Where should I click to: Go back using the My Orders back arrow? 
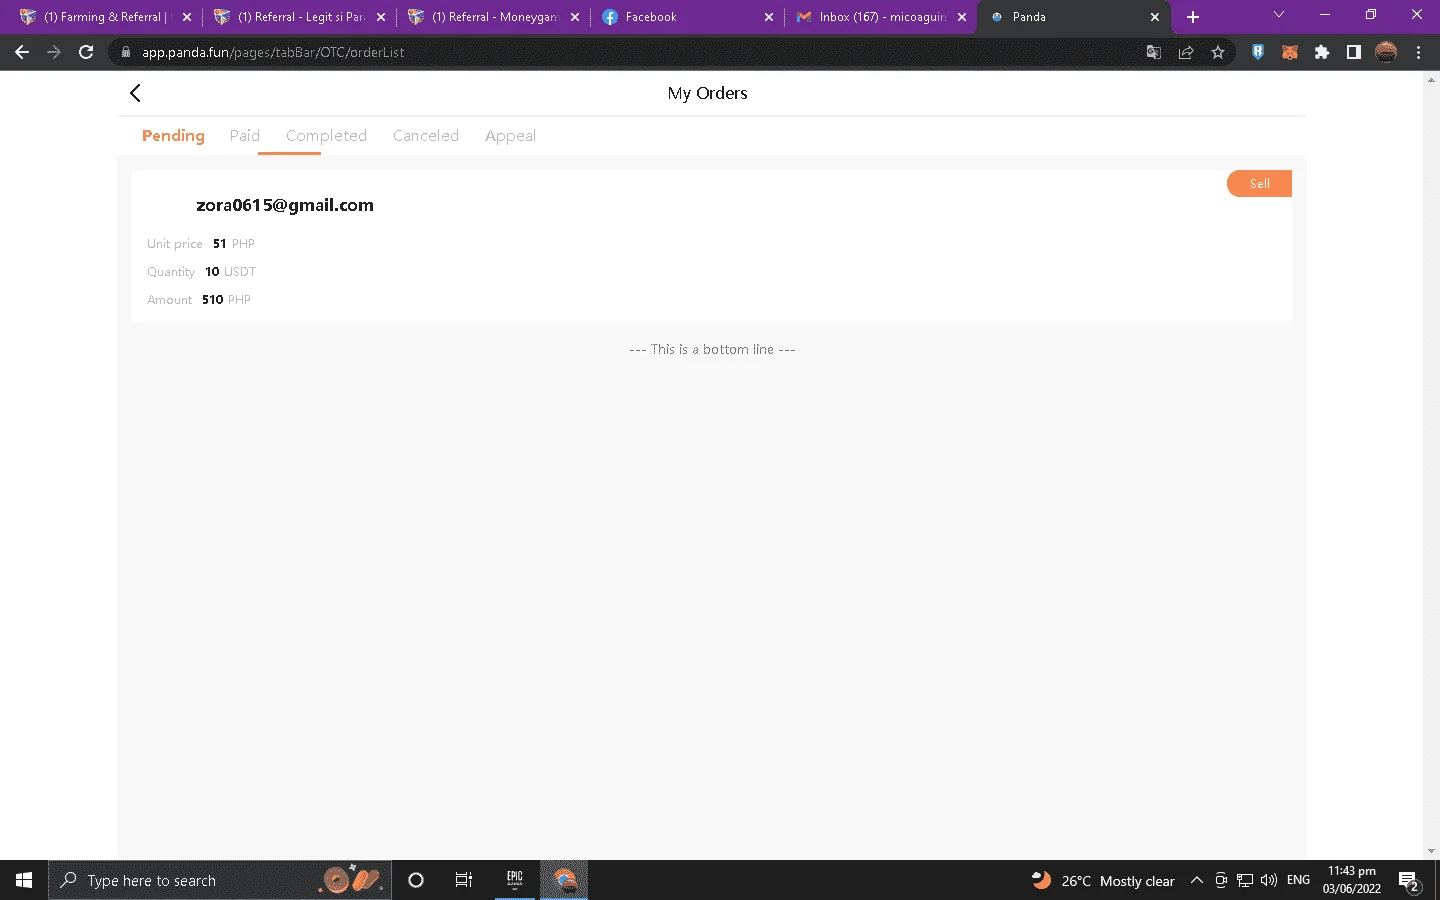[135, 93]
